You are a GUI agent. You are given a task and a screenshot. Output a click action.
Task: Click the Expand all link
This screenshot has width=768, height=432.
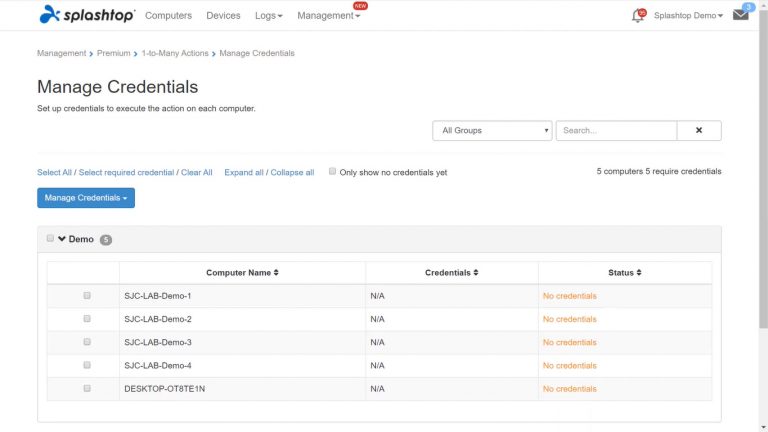coord(244,172)
